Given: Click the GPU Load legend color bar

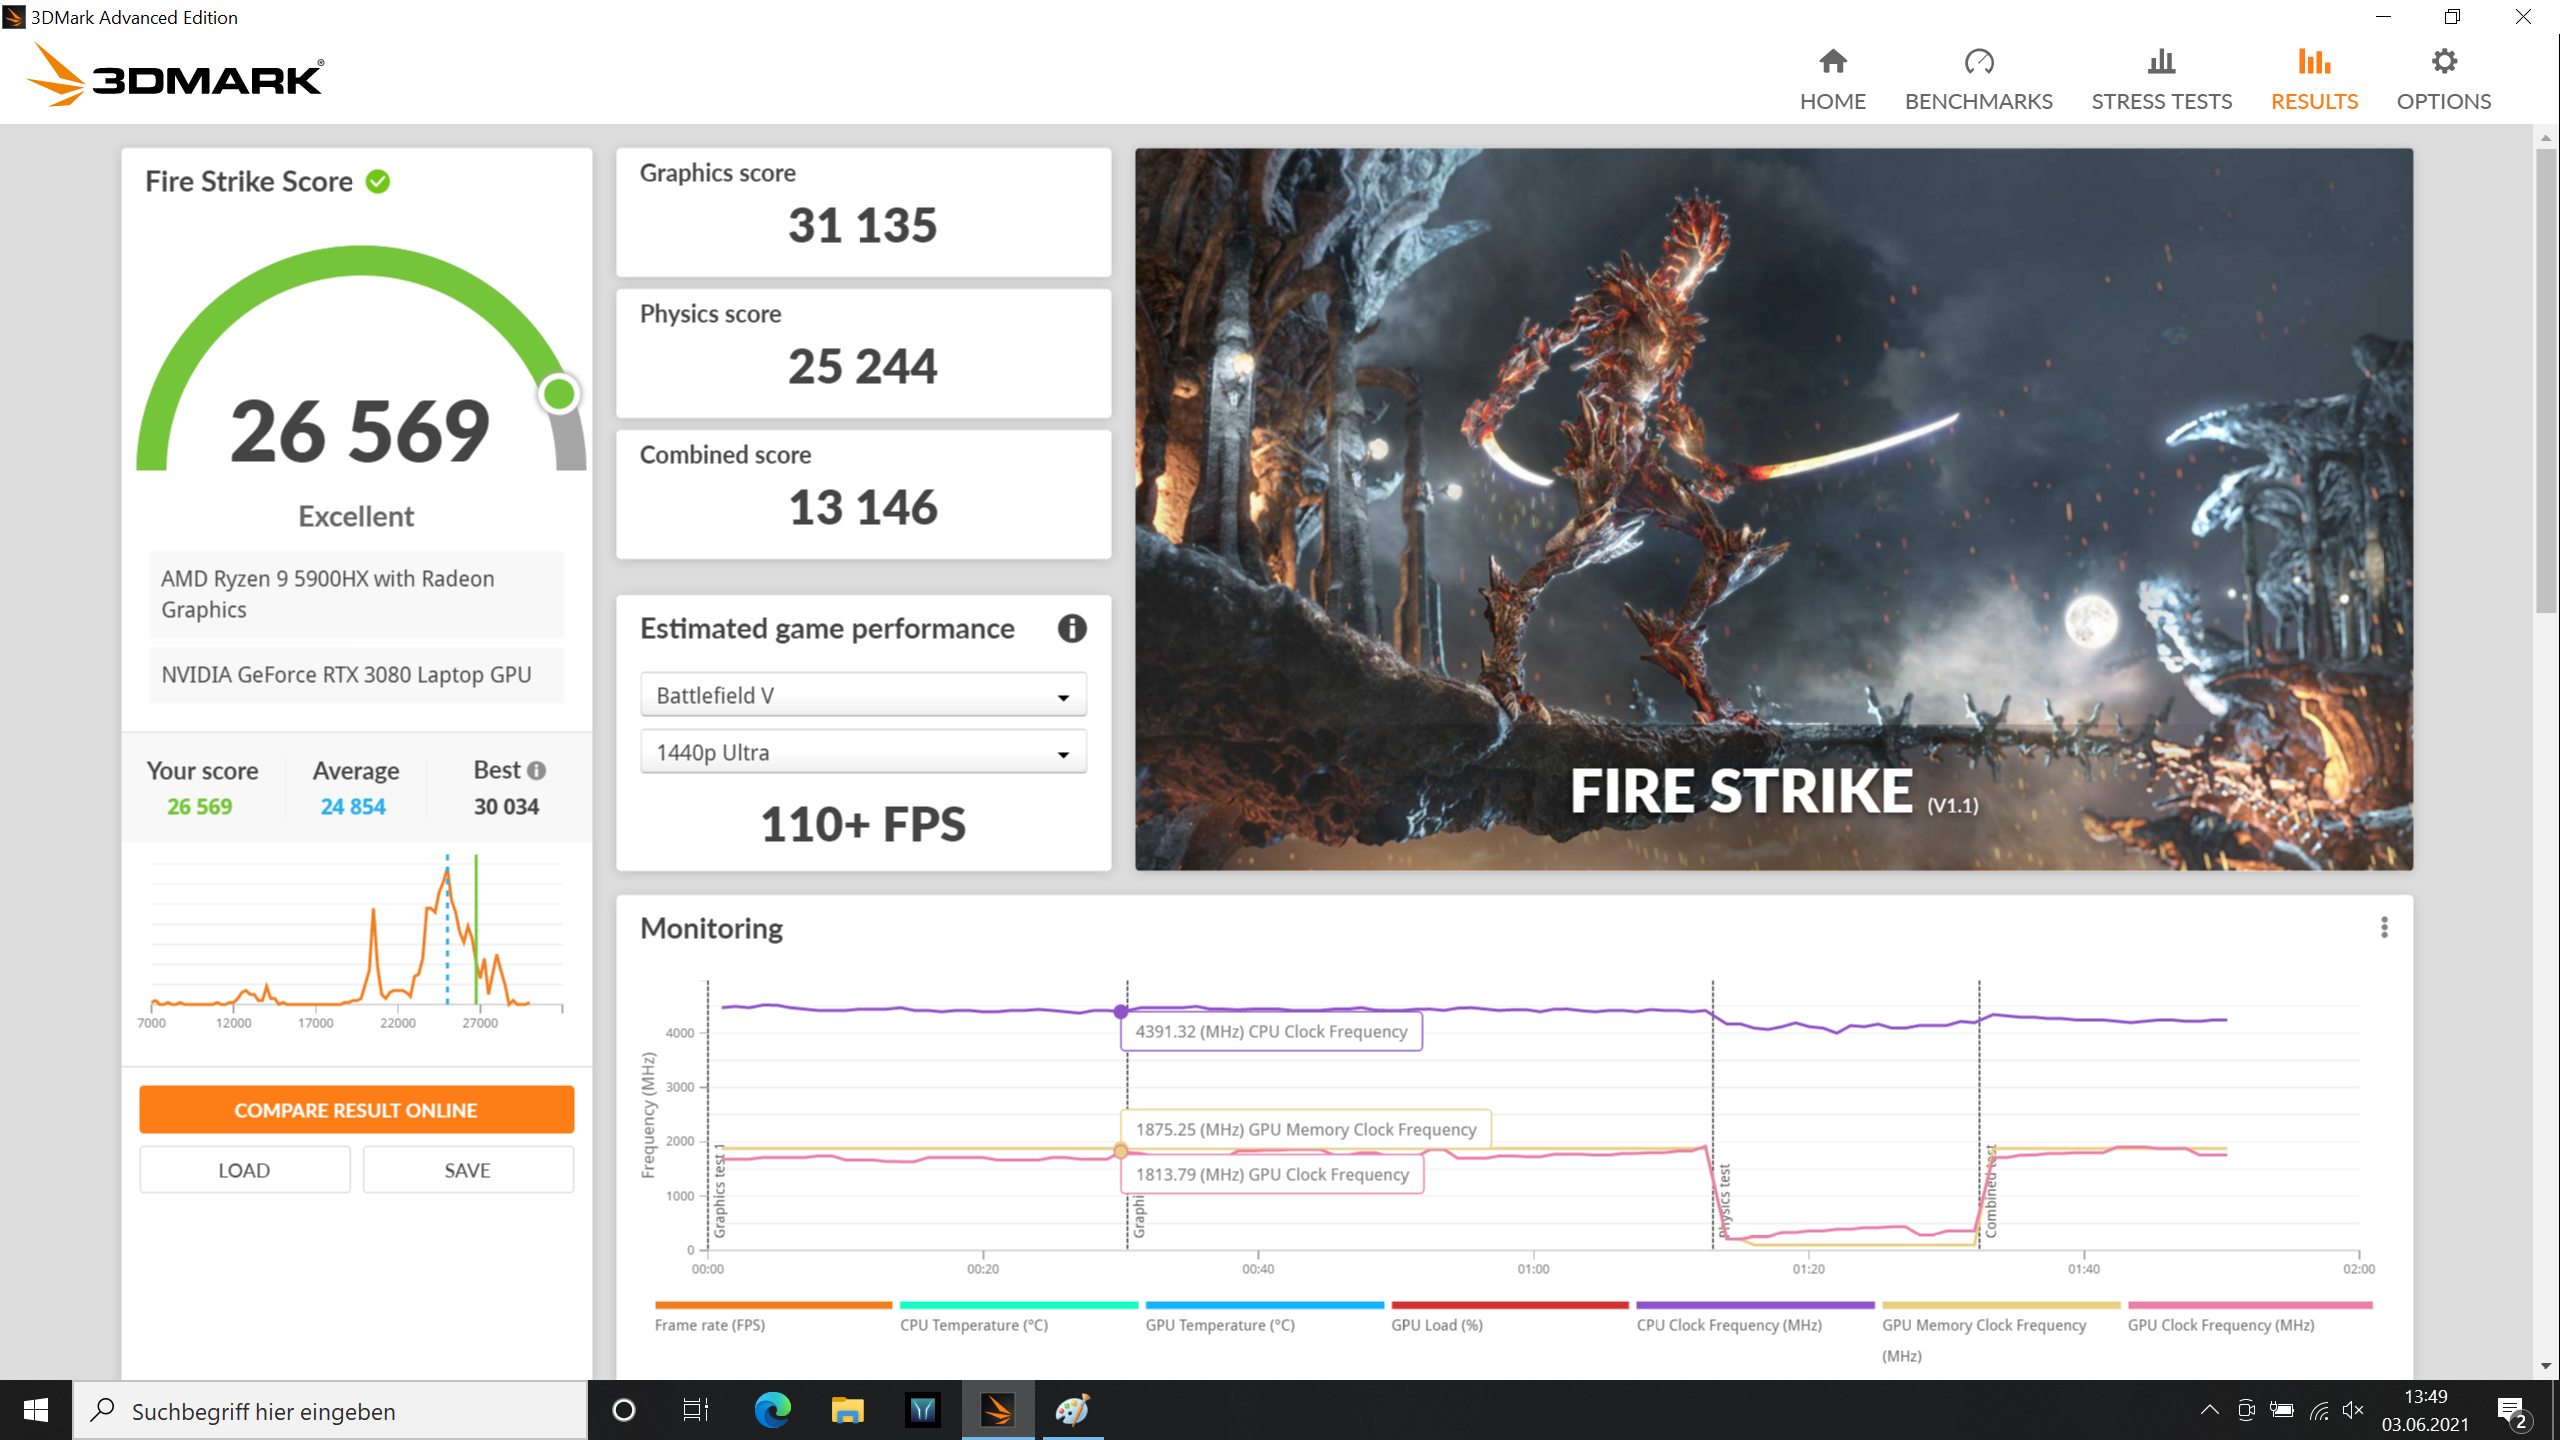Looking at the screenshot, I should (x=1510, y=1305).
